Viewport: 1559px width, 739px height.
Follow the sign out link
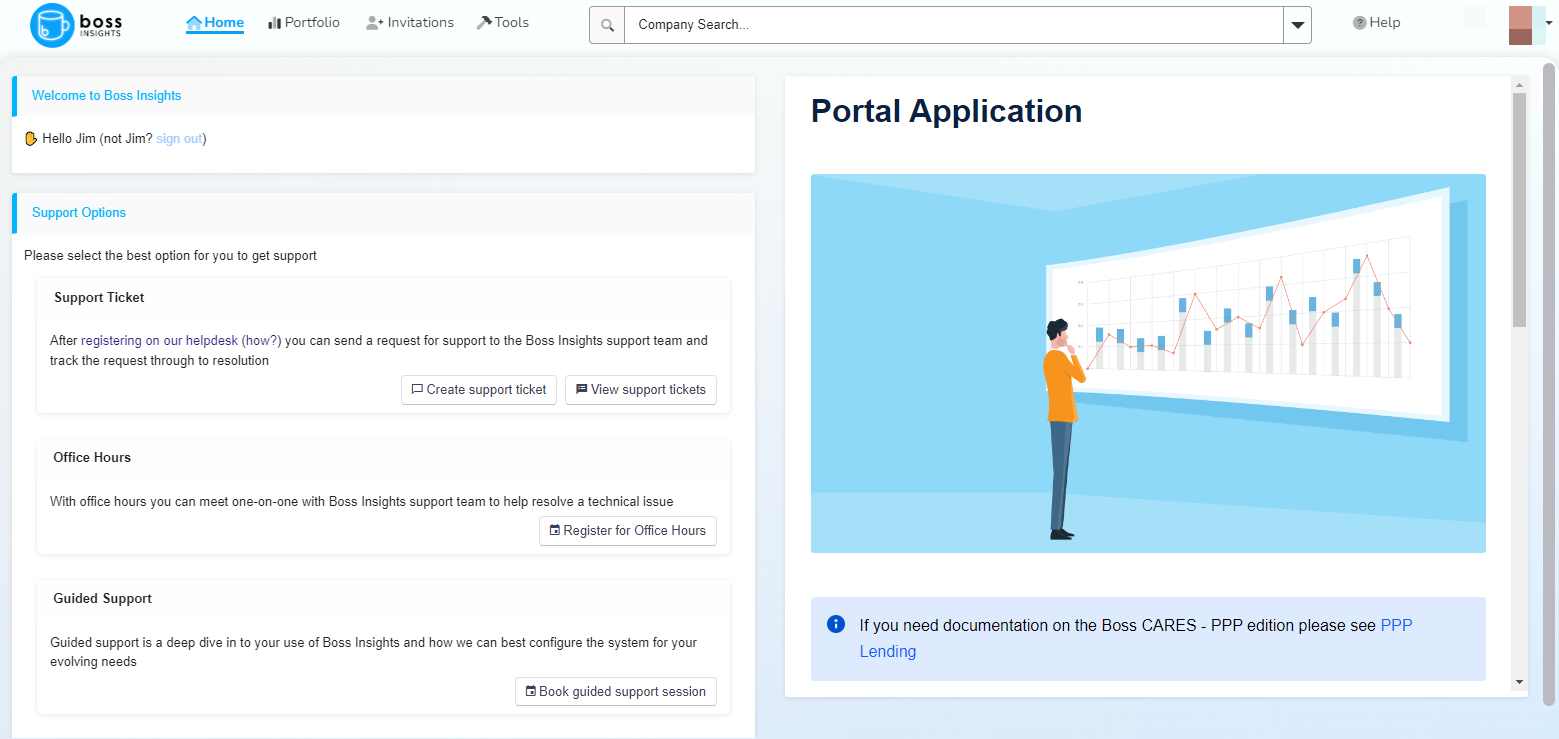coord(179,139)
